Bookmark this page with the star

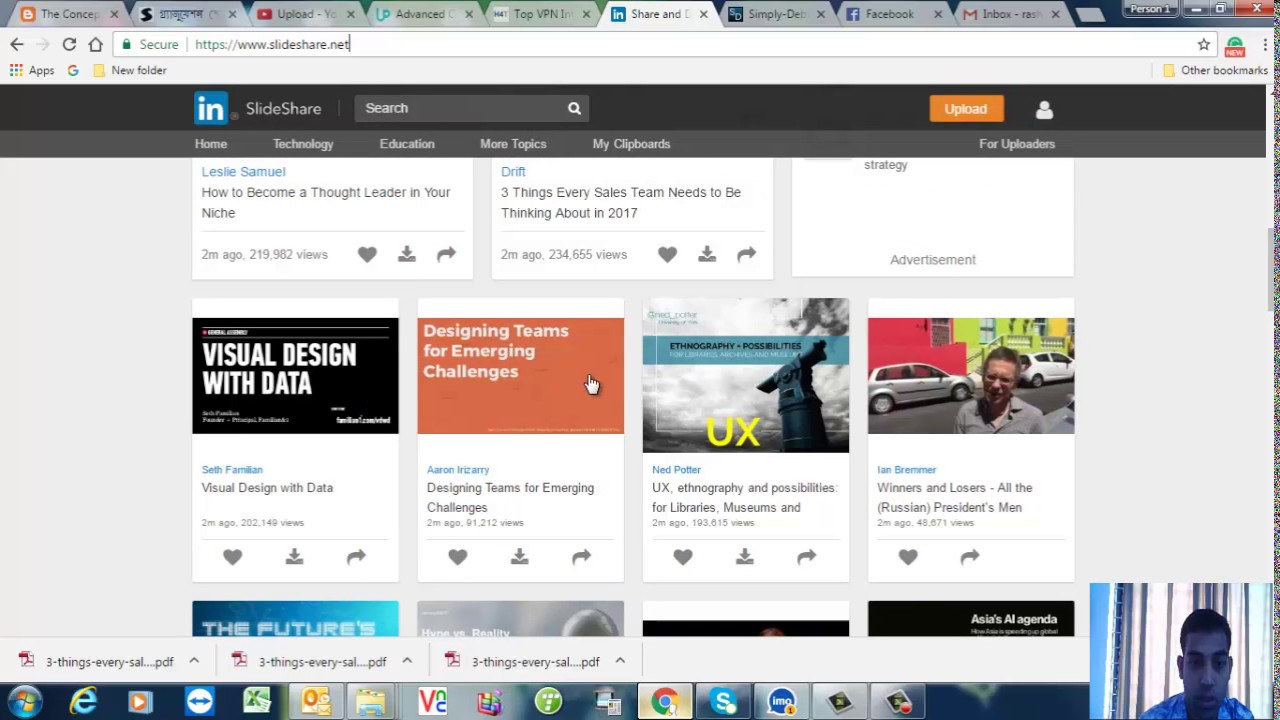click(x=1204, y=44)
